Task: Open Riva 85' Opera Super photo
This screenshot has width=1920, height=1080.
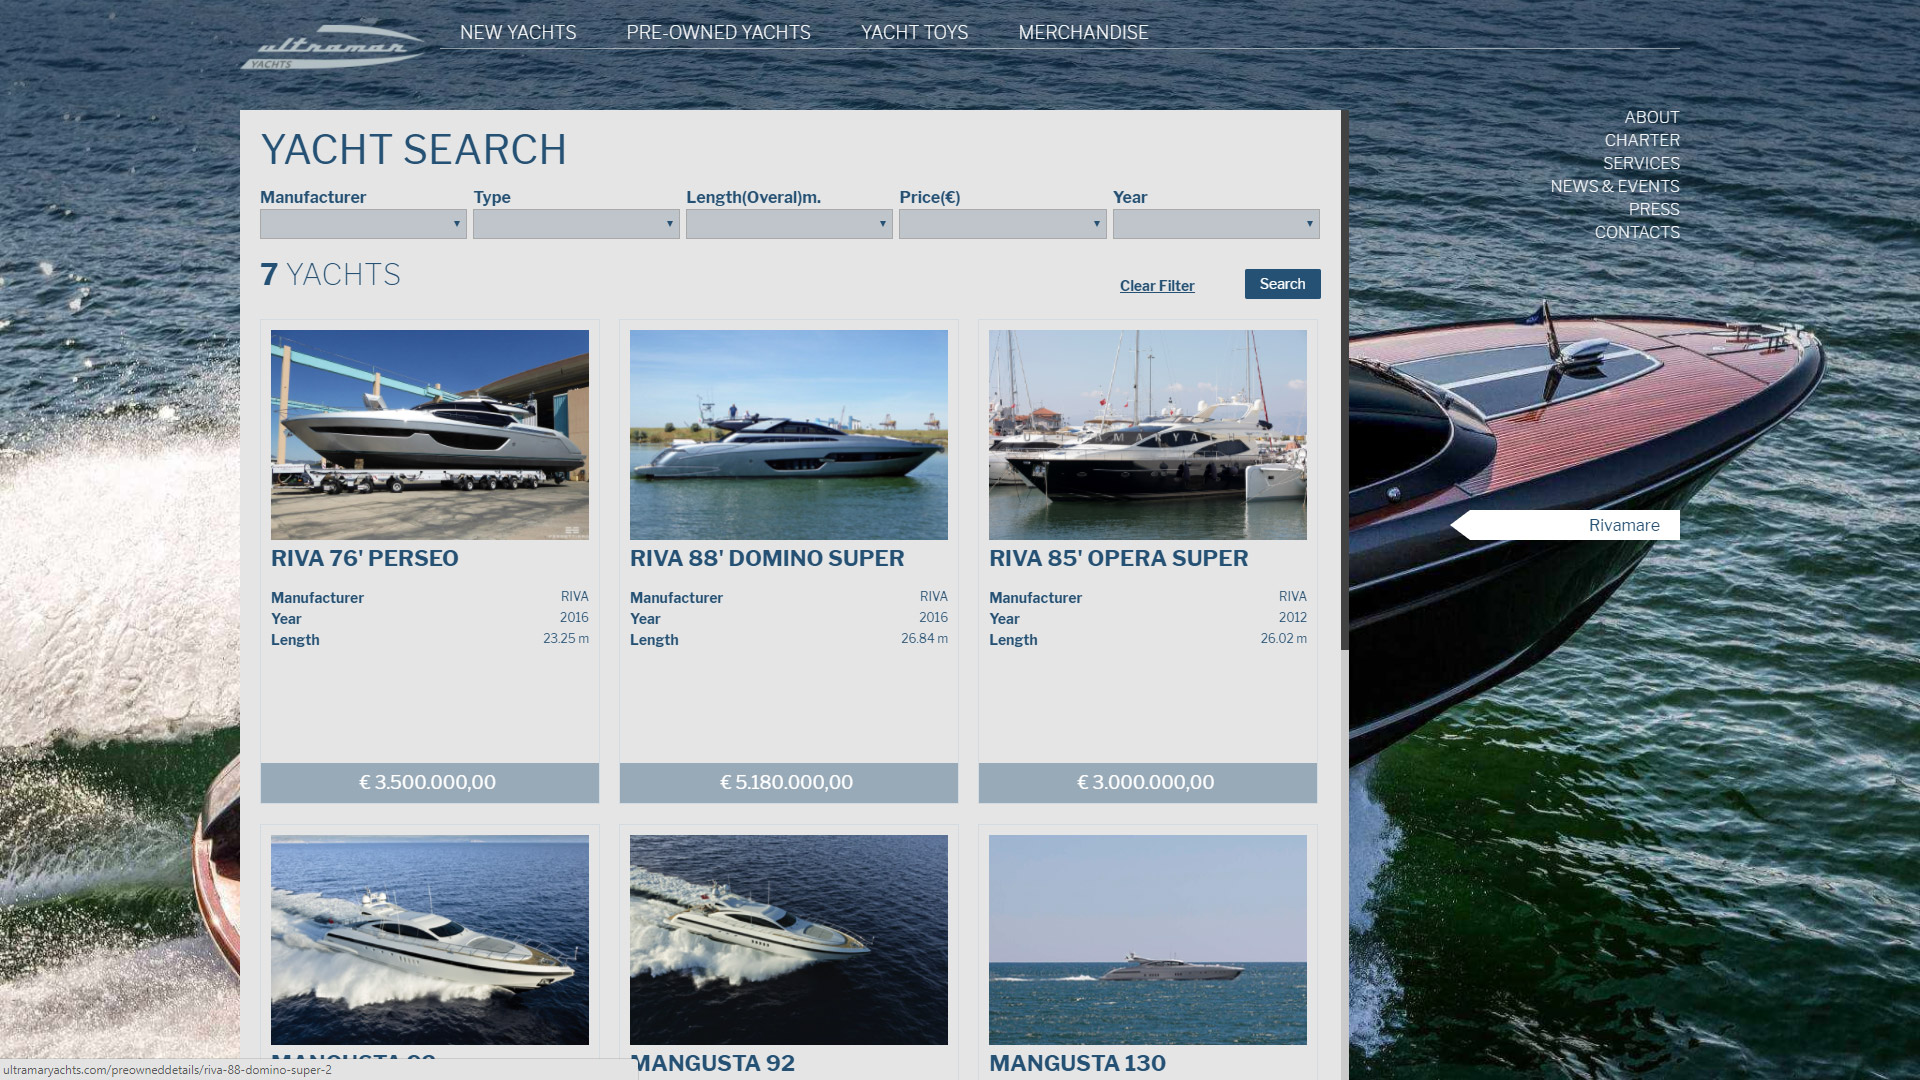Action: [x=1148, y=435]
